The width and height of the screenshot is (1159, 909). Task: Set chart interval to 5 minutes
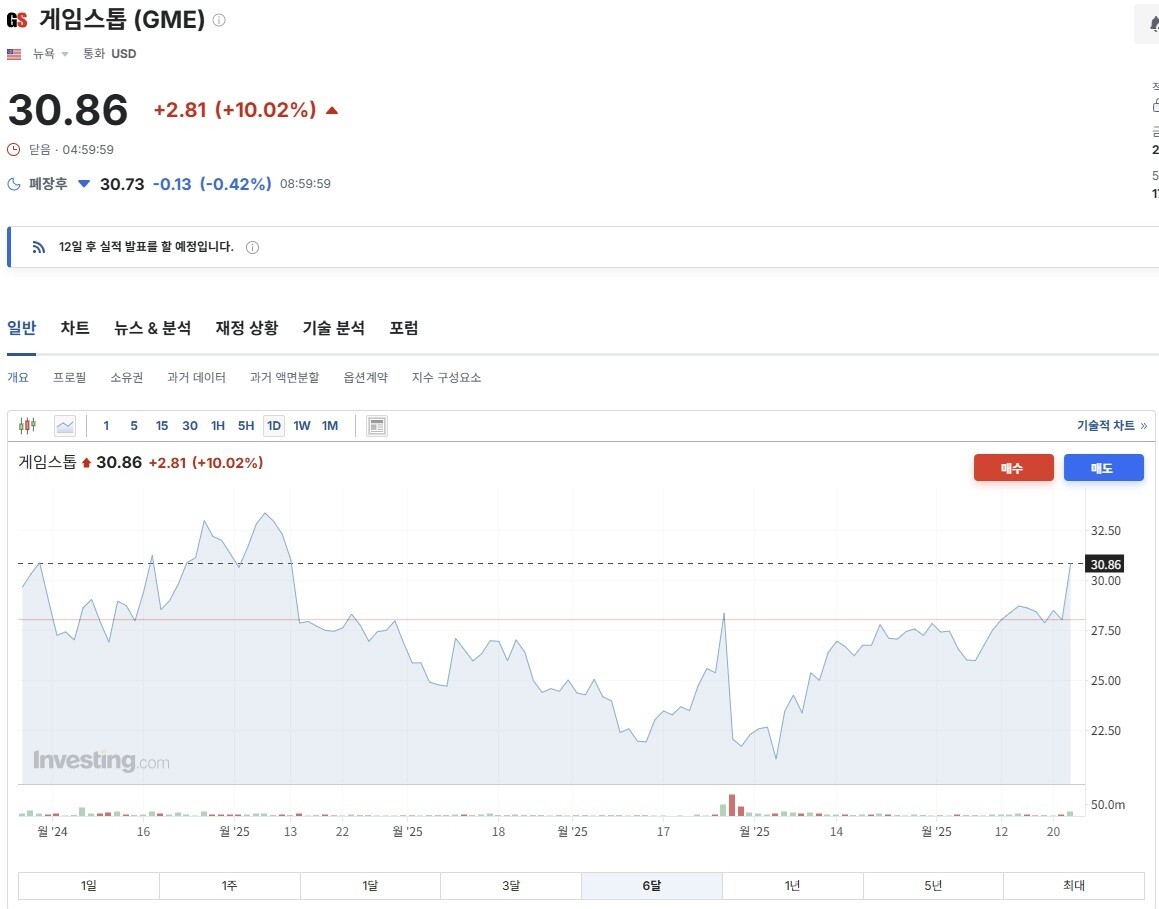point(134,426)
